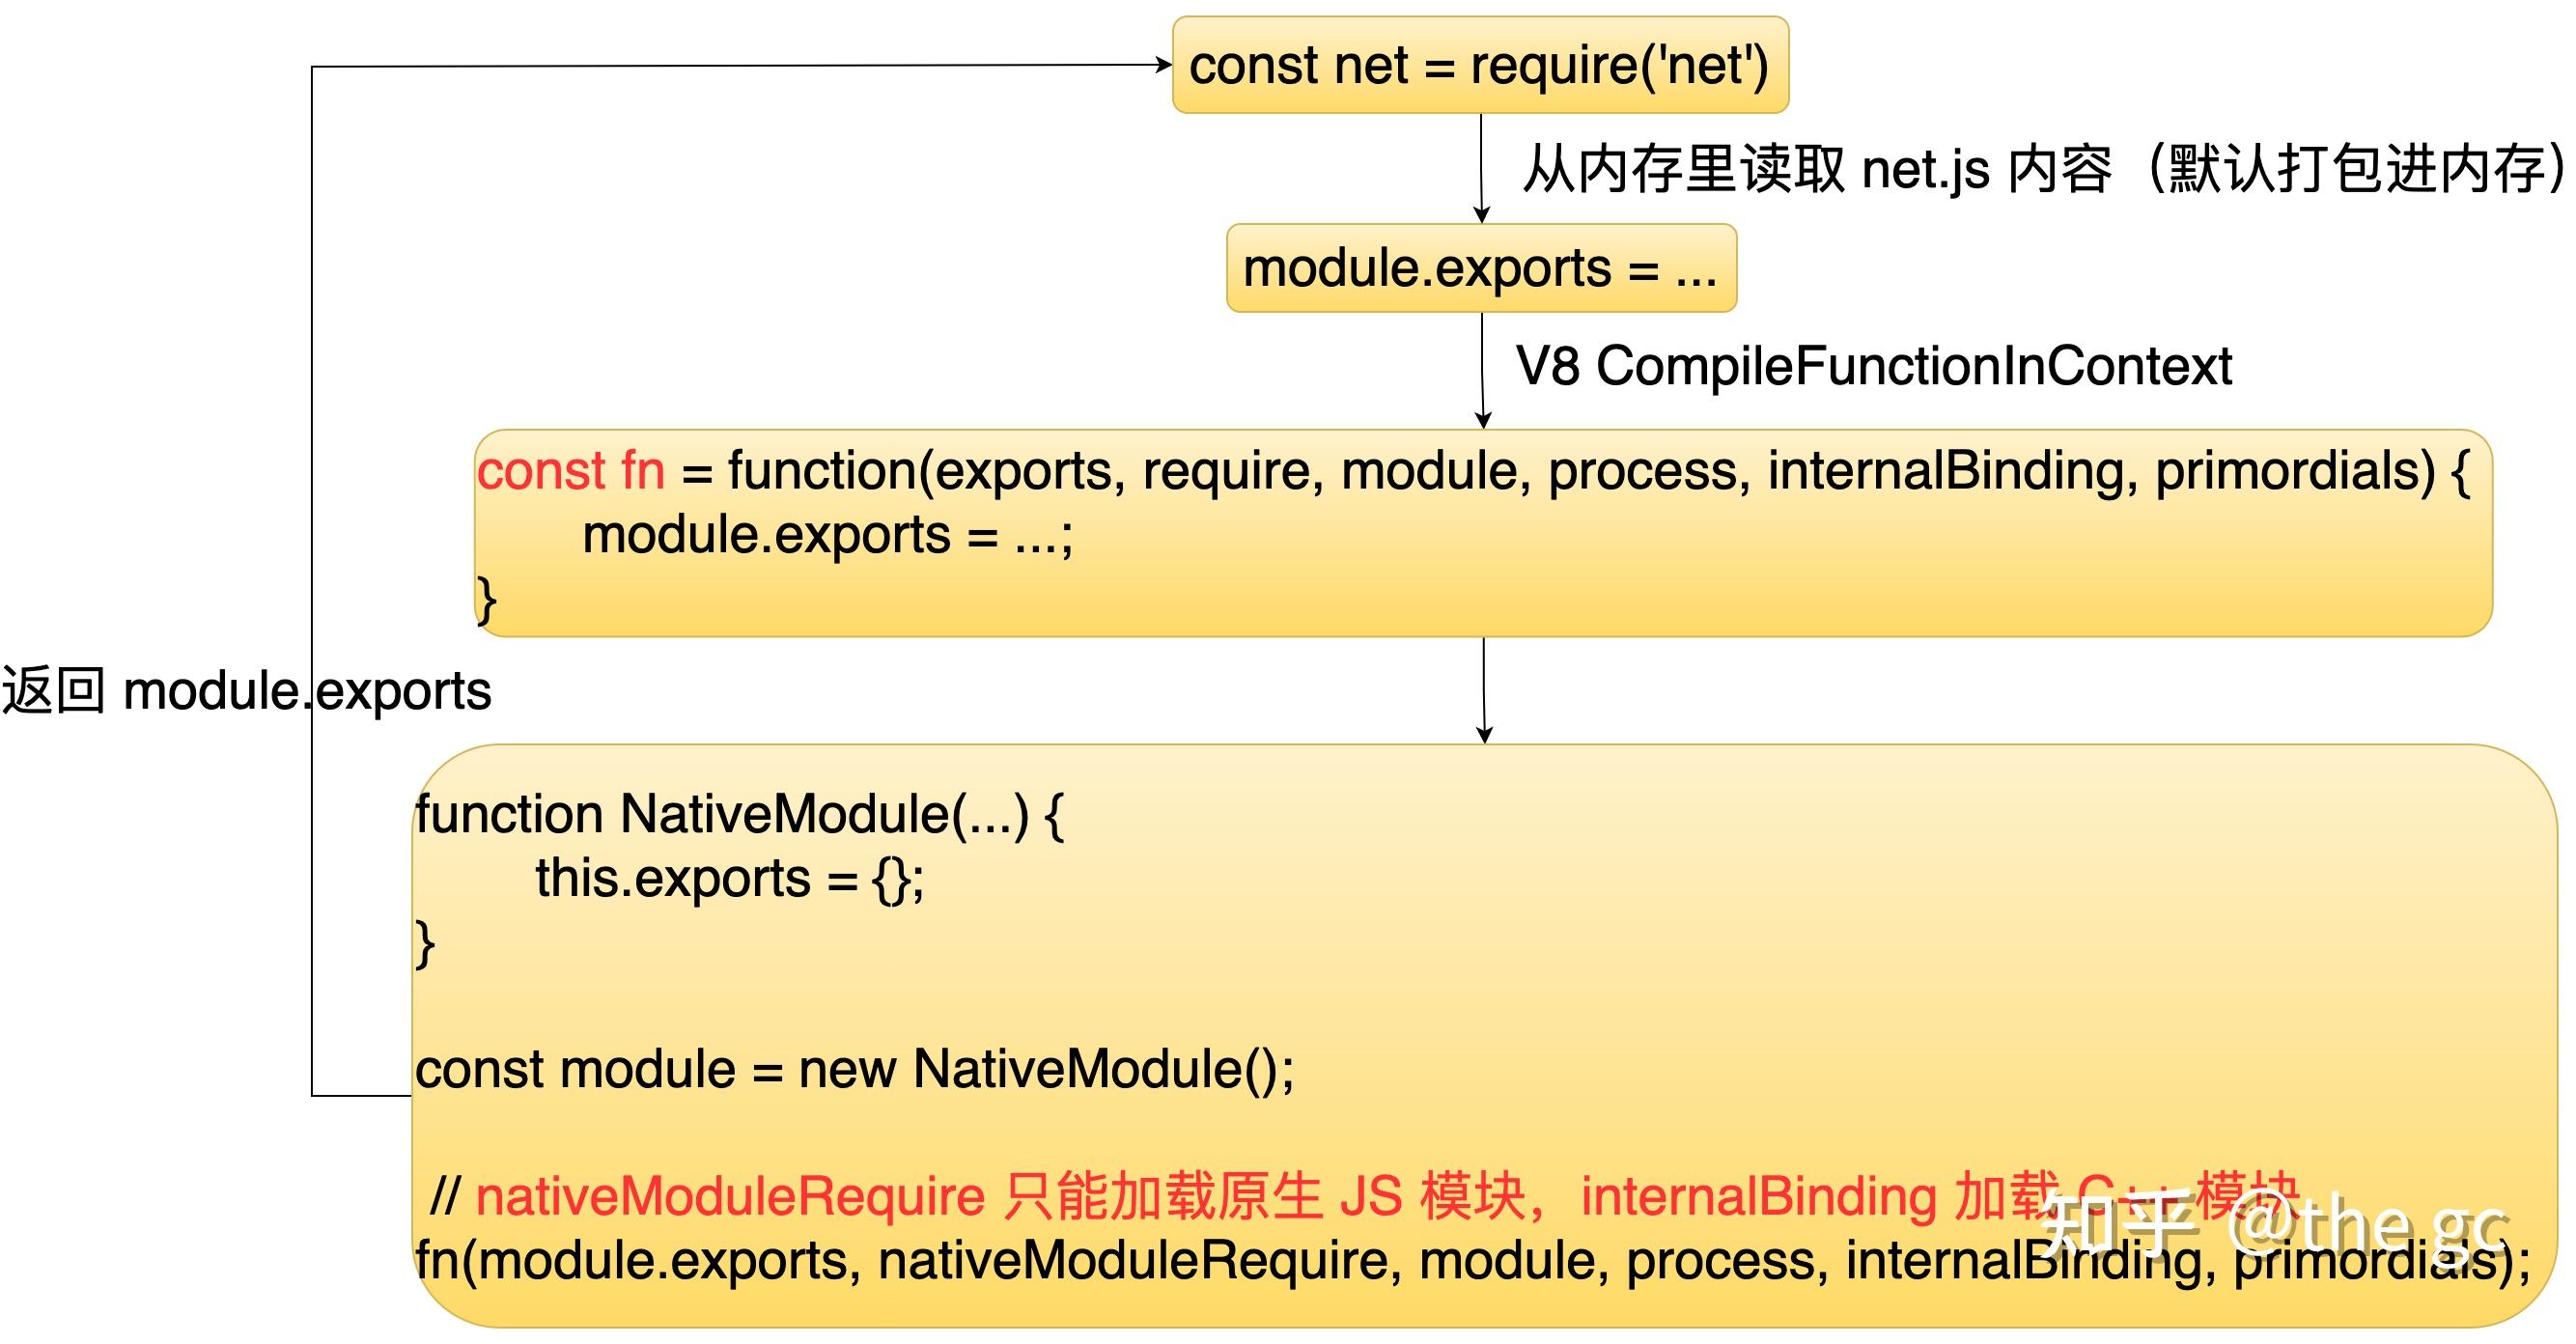Click "function NativeModule(...) {" line
Viewport: 2576px width, 1344px height.
(x=739, y=814)
